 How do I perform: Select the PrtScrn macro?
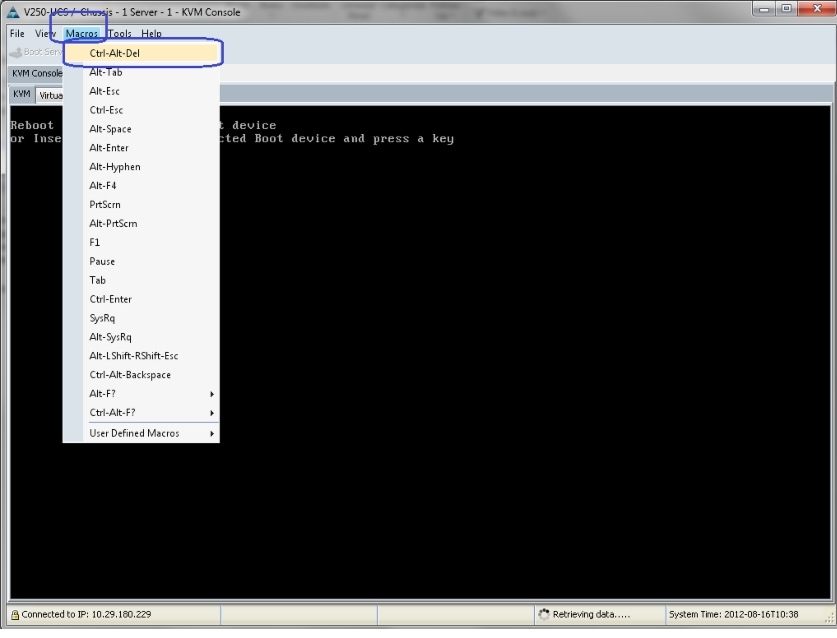click(x=141, y=205)
